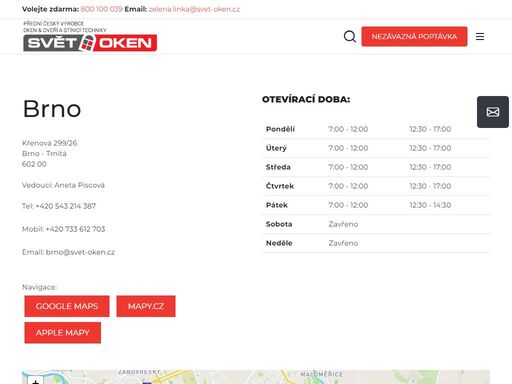Click the Pátek row label
This screenshot has height=384, width=512.
click(277, 205)
